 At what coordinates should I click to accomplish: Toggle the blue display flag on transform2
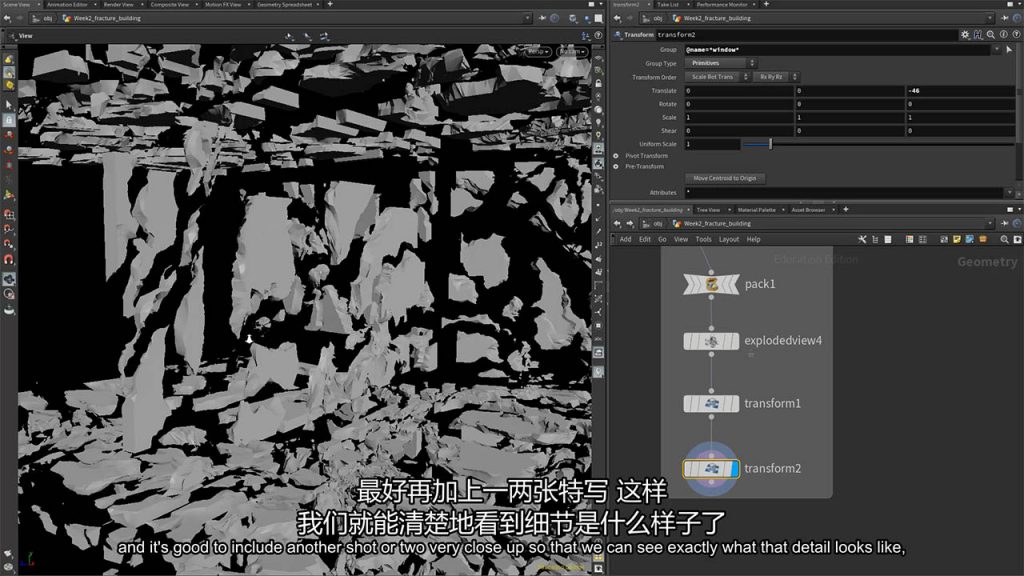[x=732, y=468]
